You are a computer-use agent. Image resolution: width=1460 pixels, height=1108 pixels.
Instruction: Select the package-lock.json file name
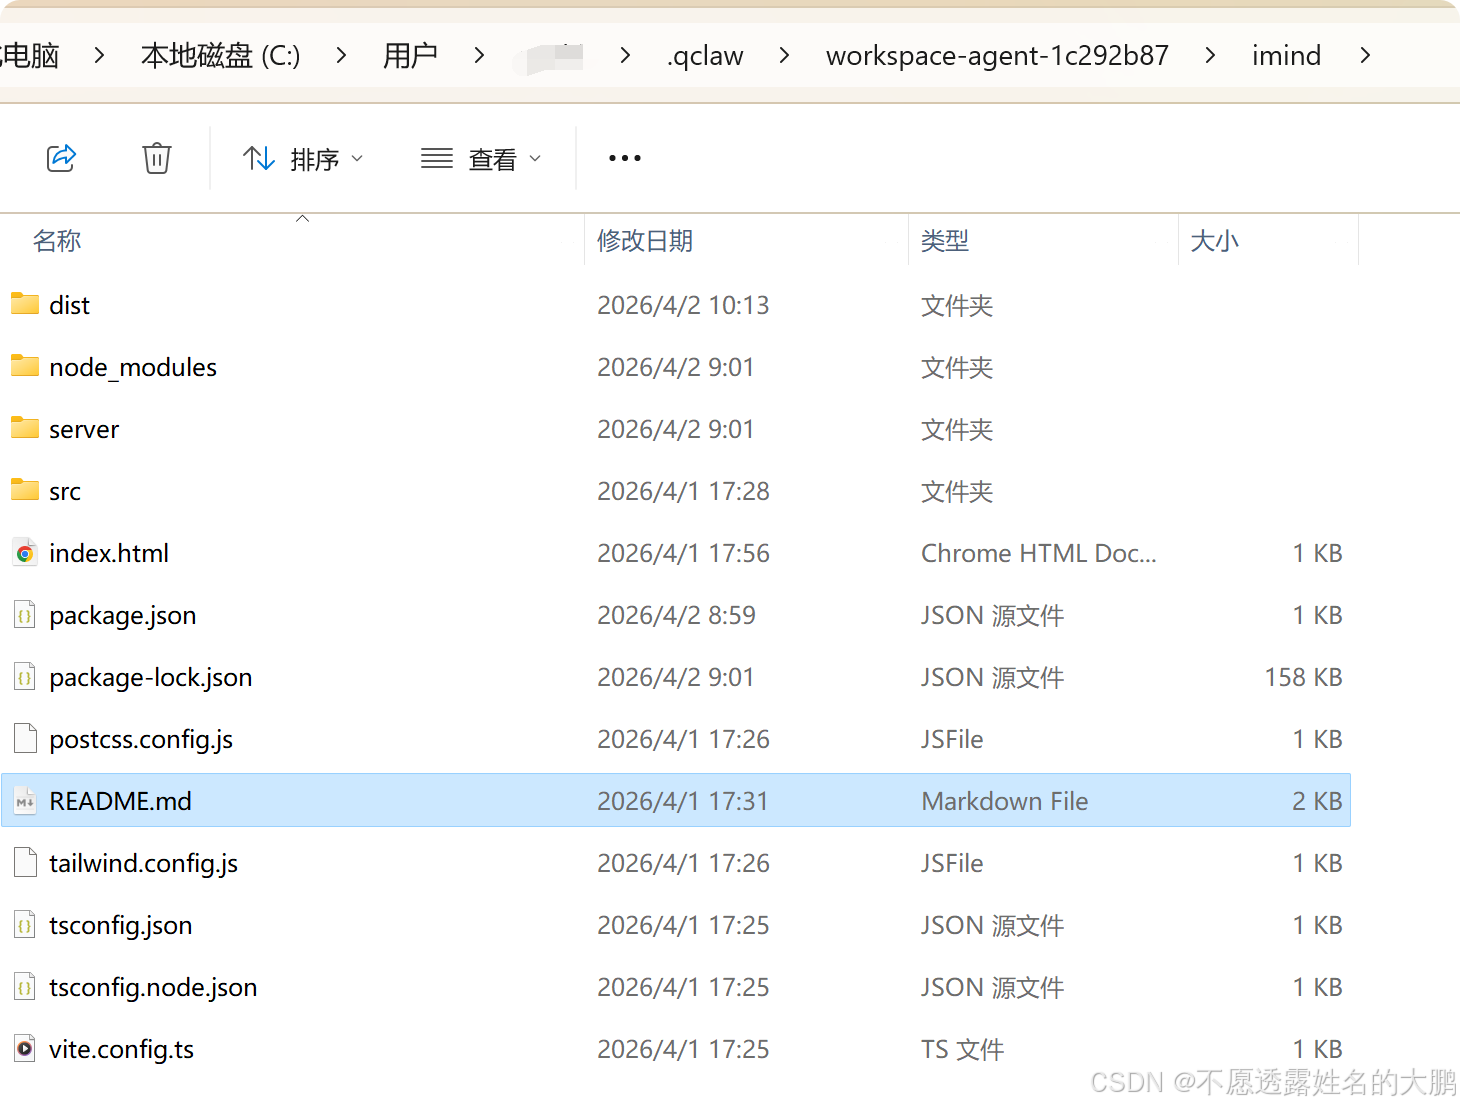pos(151,677)
